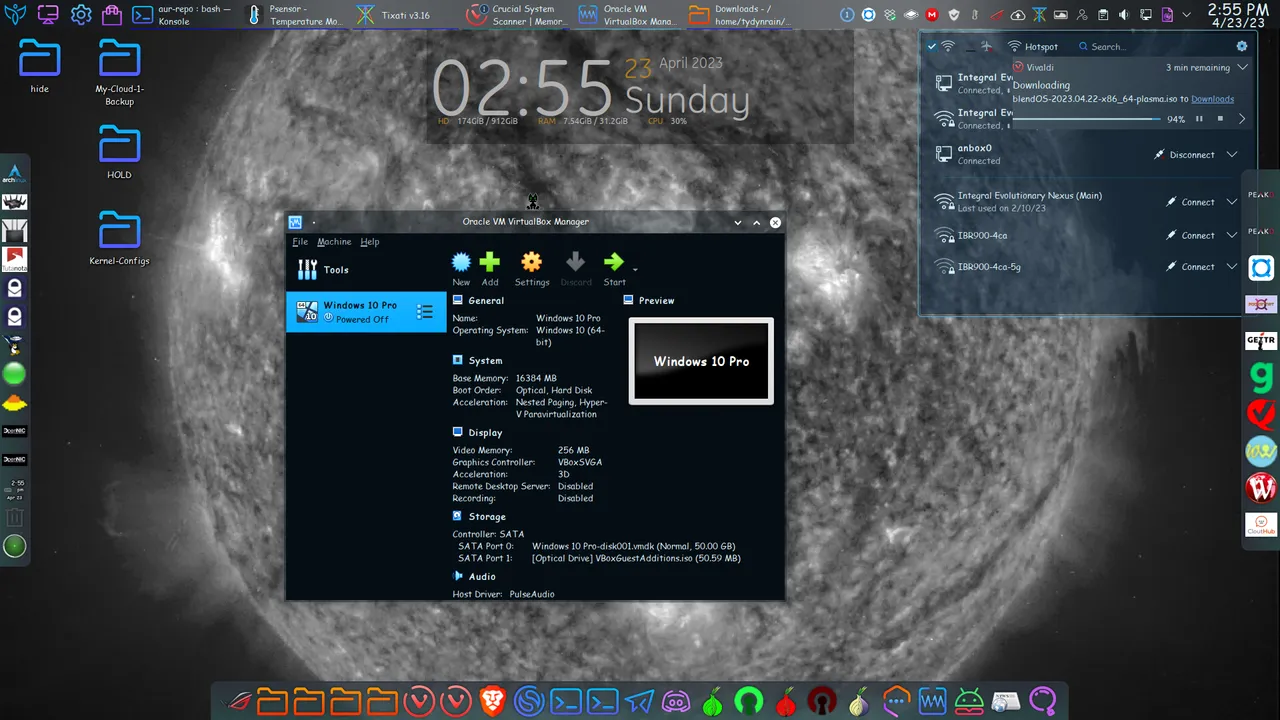Open the Display section header
The image size is (1280, 720).
point(477,432)
